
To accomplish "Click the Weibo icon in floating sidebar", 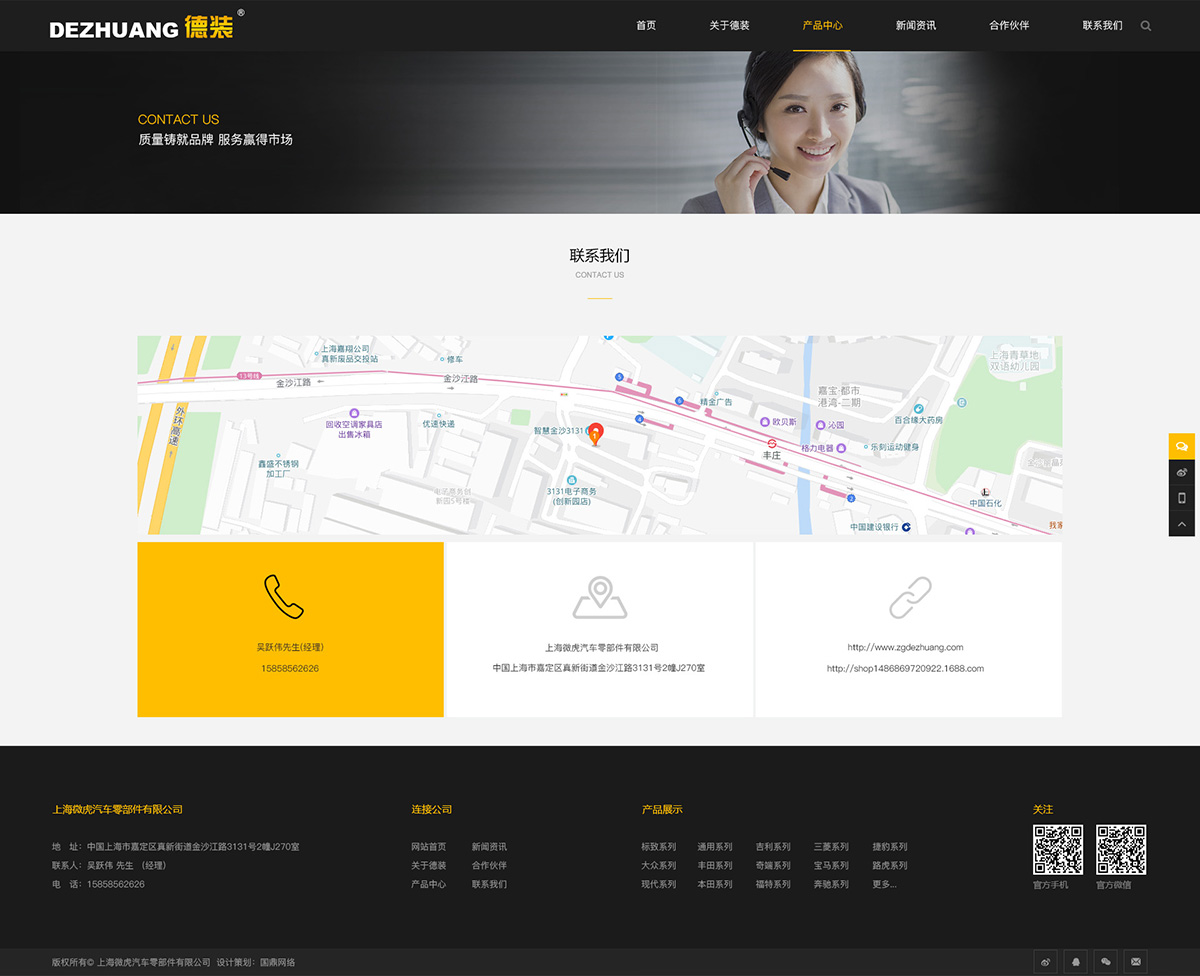I will [x=1181, y=472].
